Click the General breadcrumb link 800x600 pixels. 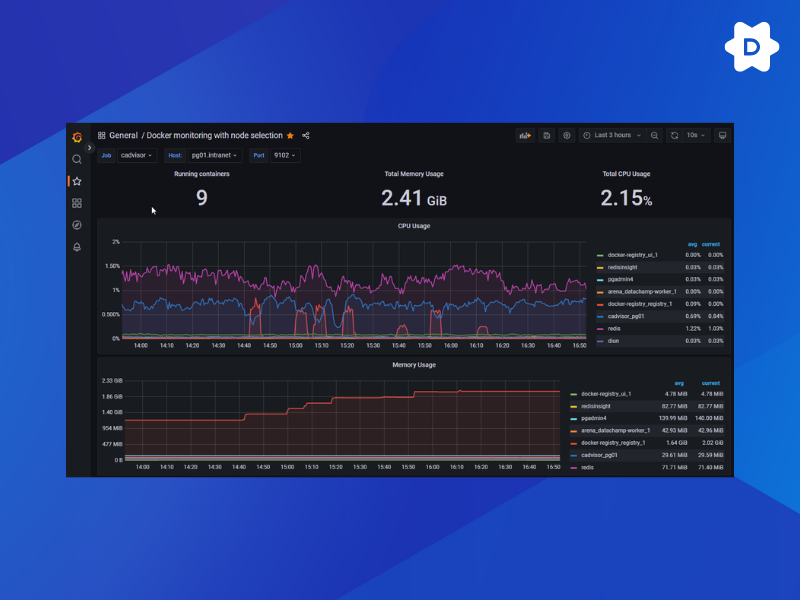point(123,135)
